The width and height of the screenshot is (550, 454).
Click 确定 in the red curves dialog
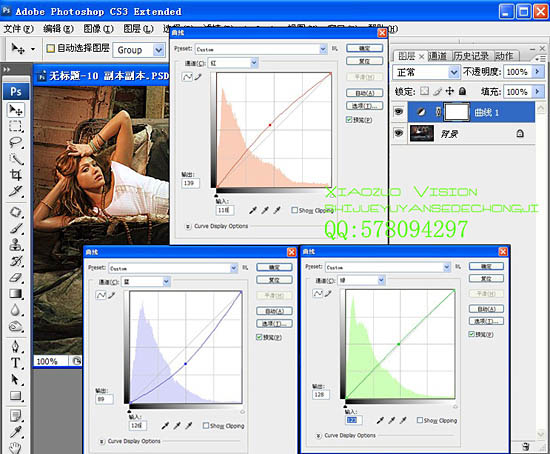click(364, 48)
